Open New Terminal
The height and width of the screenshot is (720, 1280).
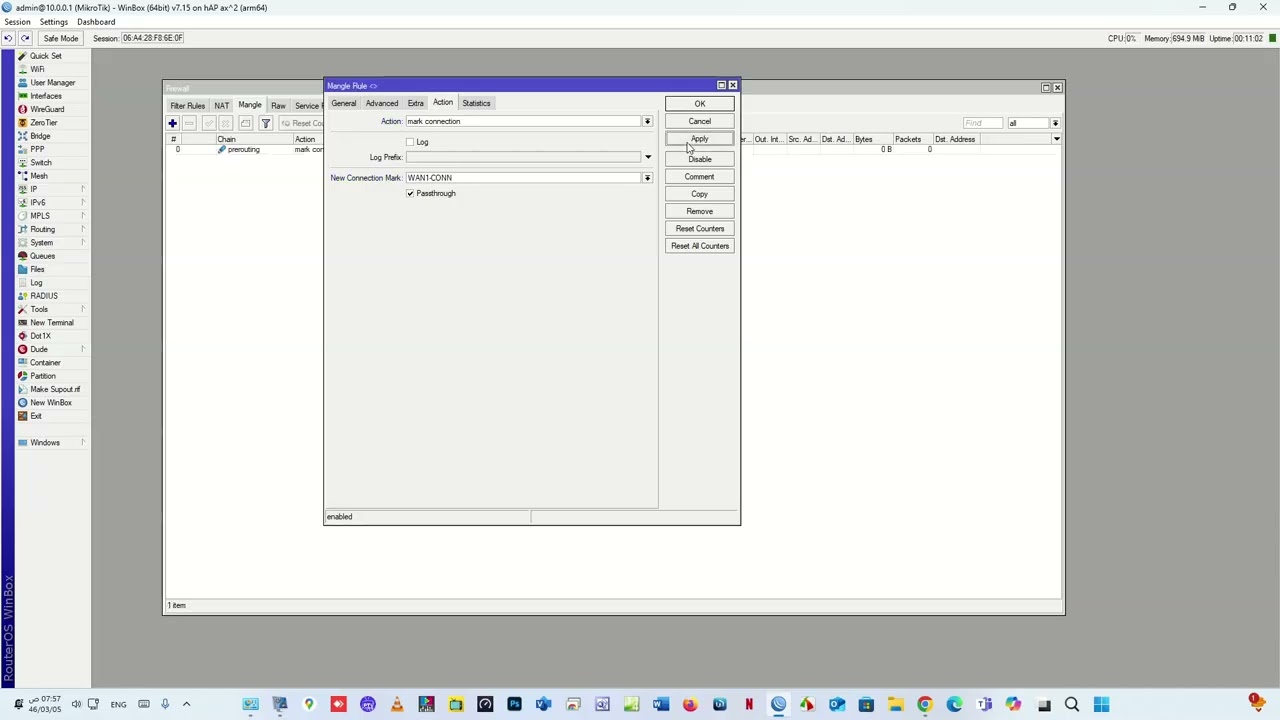[51, 323]
